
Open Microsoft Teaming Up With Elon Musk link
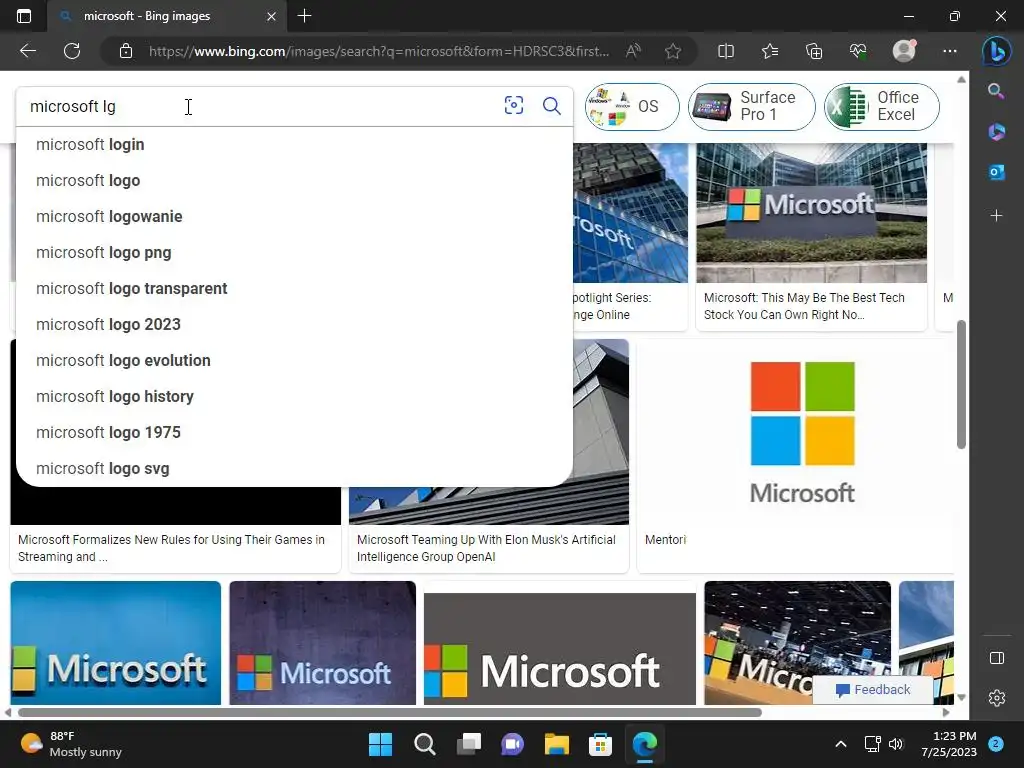coord(486,548)
